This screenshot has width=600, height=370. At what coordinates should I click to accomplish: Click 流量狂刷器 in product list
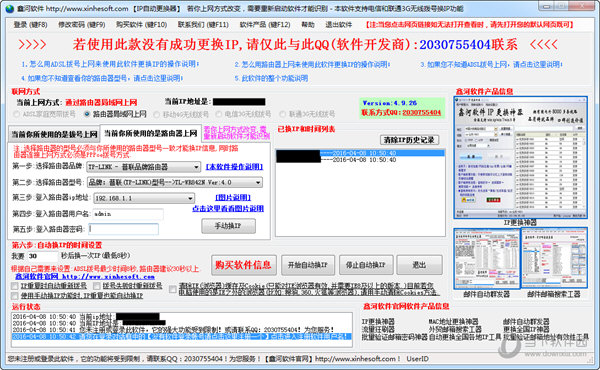click(x=378, y=329)
